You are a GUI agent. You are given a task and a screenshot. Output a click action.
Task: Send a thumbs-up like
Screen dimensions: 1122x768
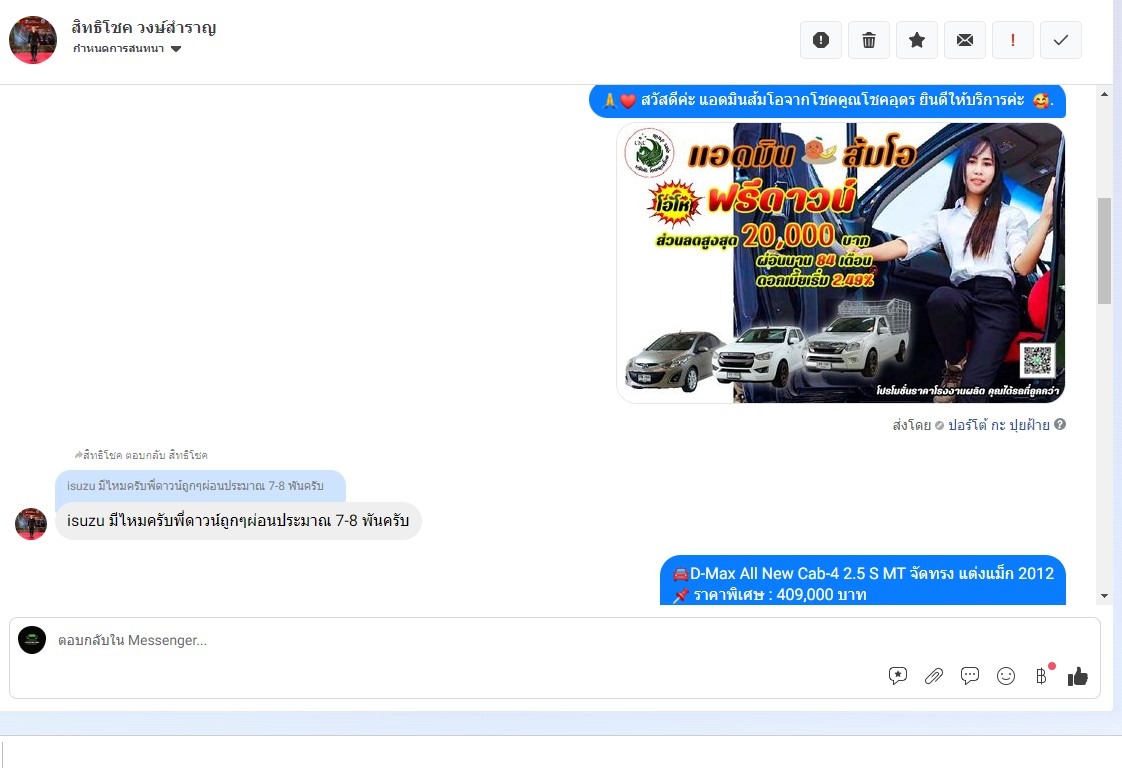1078,676
